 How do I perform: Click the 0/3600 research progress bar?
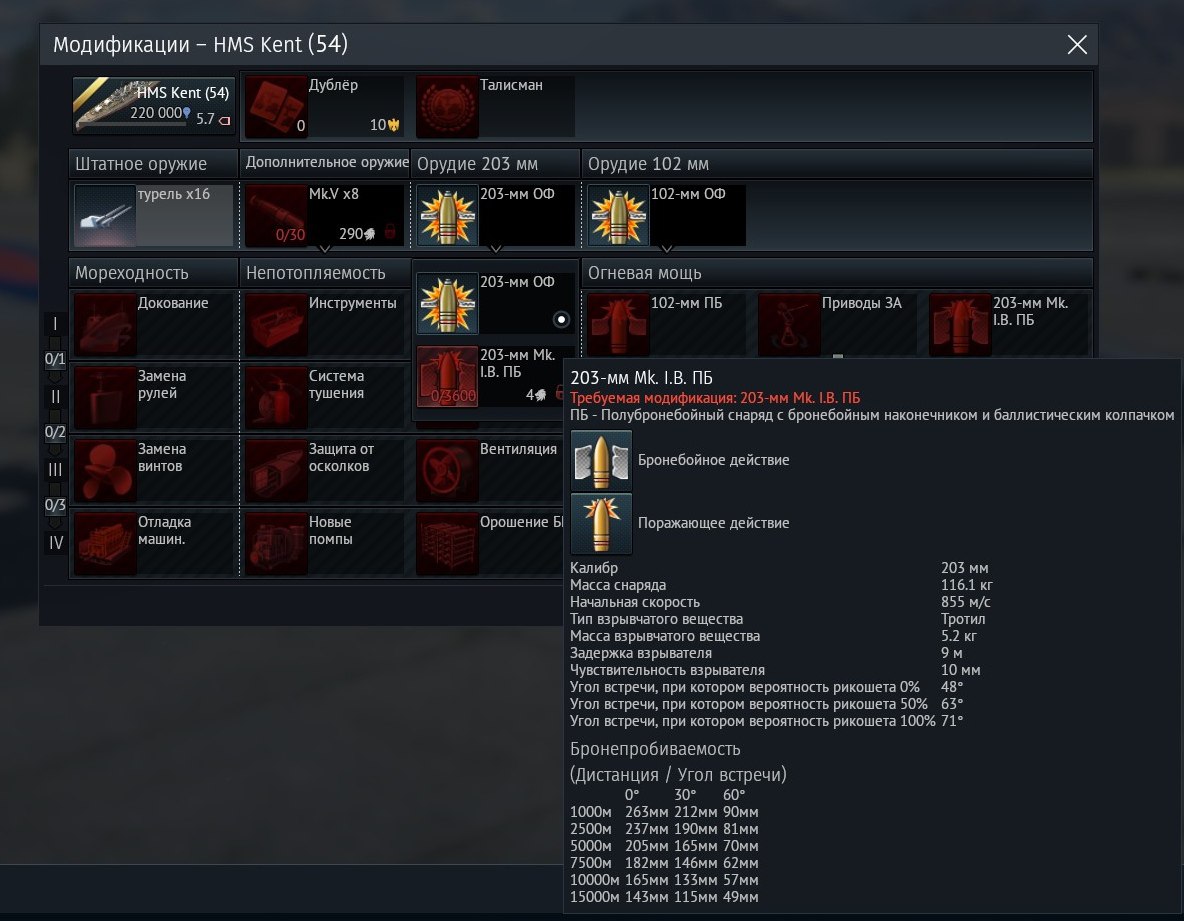454,396
